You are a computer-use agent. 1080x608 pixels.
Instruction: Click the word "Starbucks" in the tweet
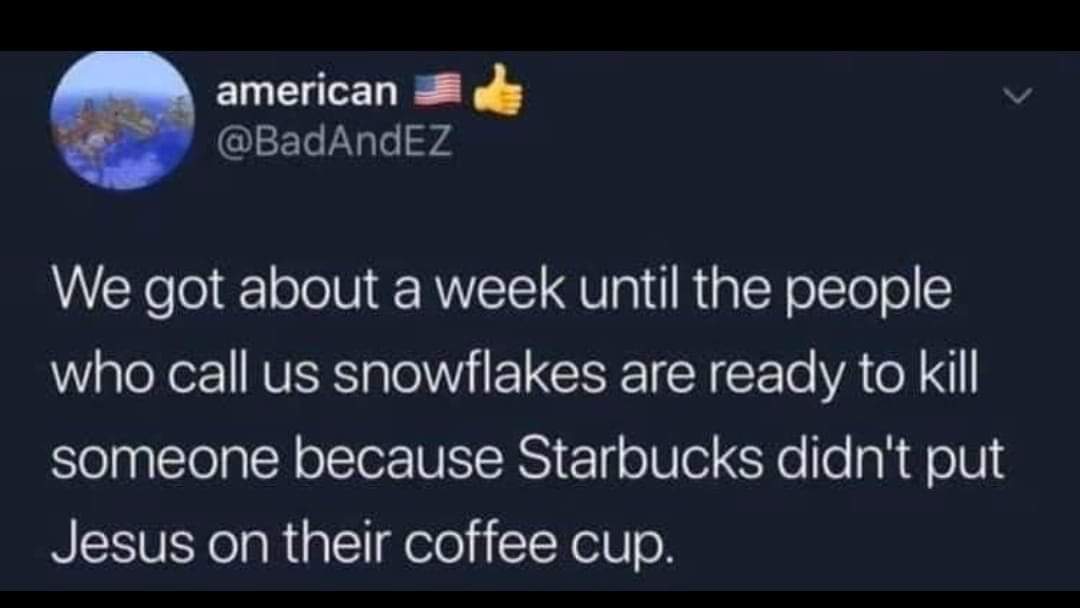[640, 459]
